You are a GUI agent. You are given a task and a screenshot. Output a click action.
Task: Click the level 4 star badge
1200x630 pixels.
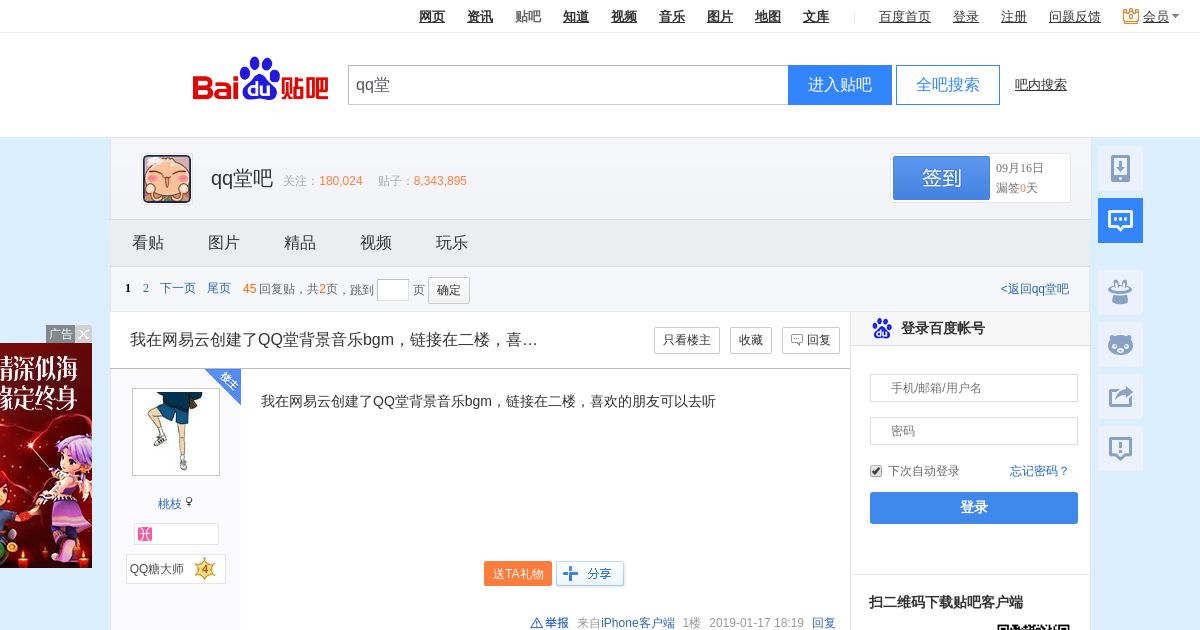tap(205, 569)
